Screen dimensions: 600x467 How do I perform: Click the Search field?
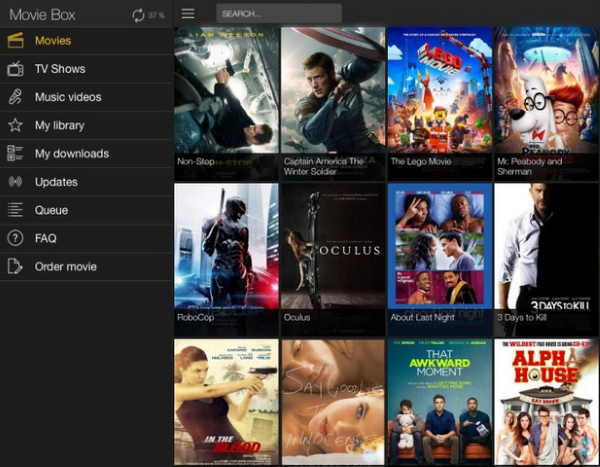[279, 14]
